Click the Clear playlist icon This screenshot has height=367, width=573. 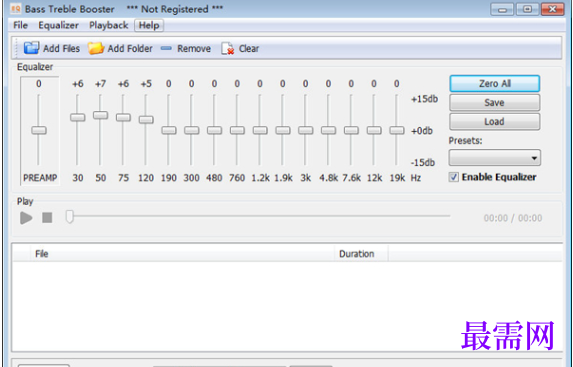[227, 48]
